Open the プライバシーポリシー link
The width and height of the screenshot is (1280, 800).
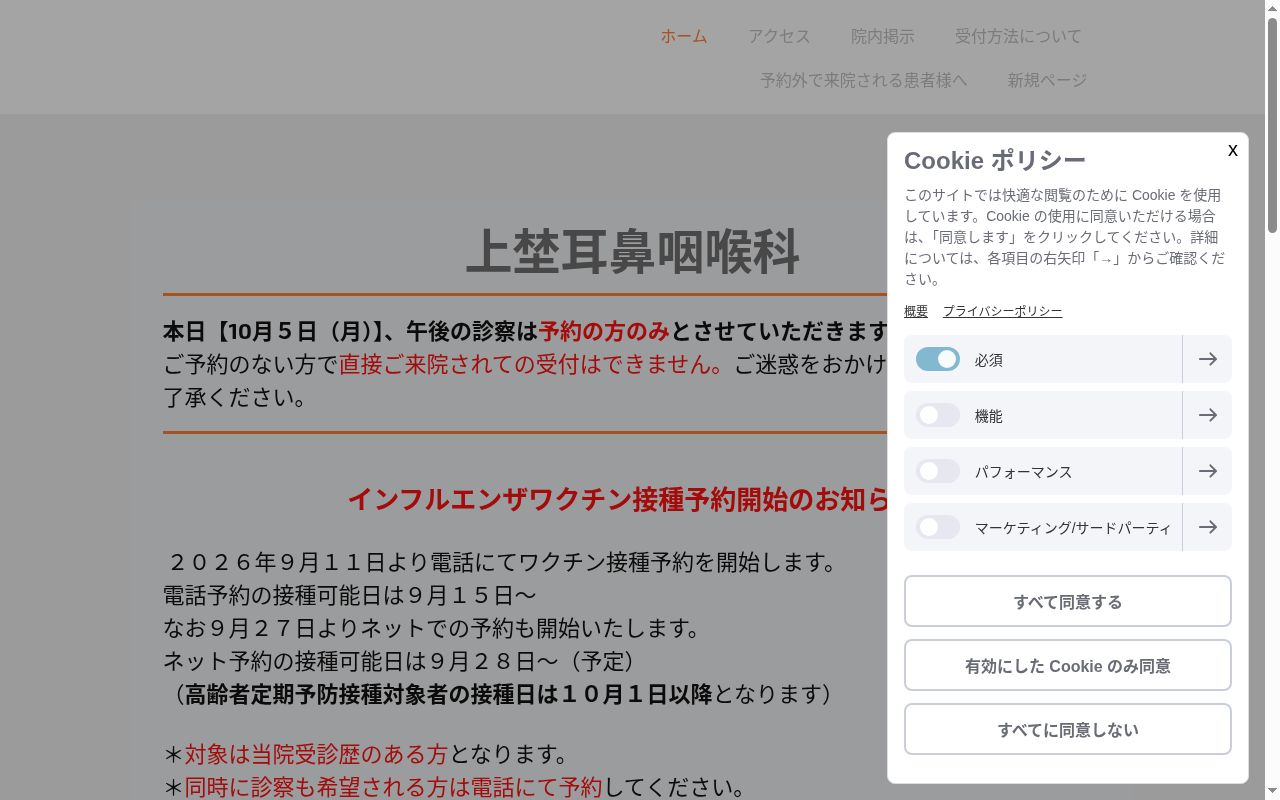1002,311
